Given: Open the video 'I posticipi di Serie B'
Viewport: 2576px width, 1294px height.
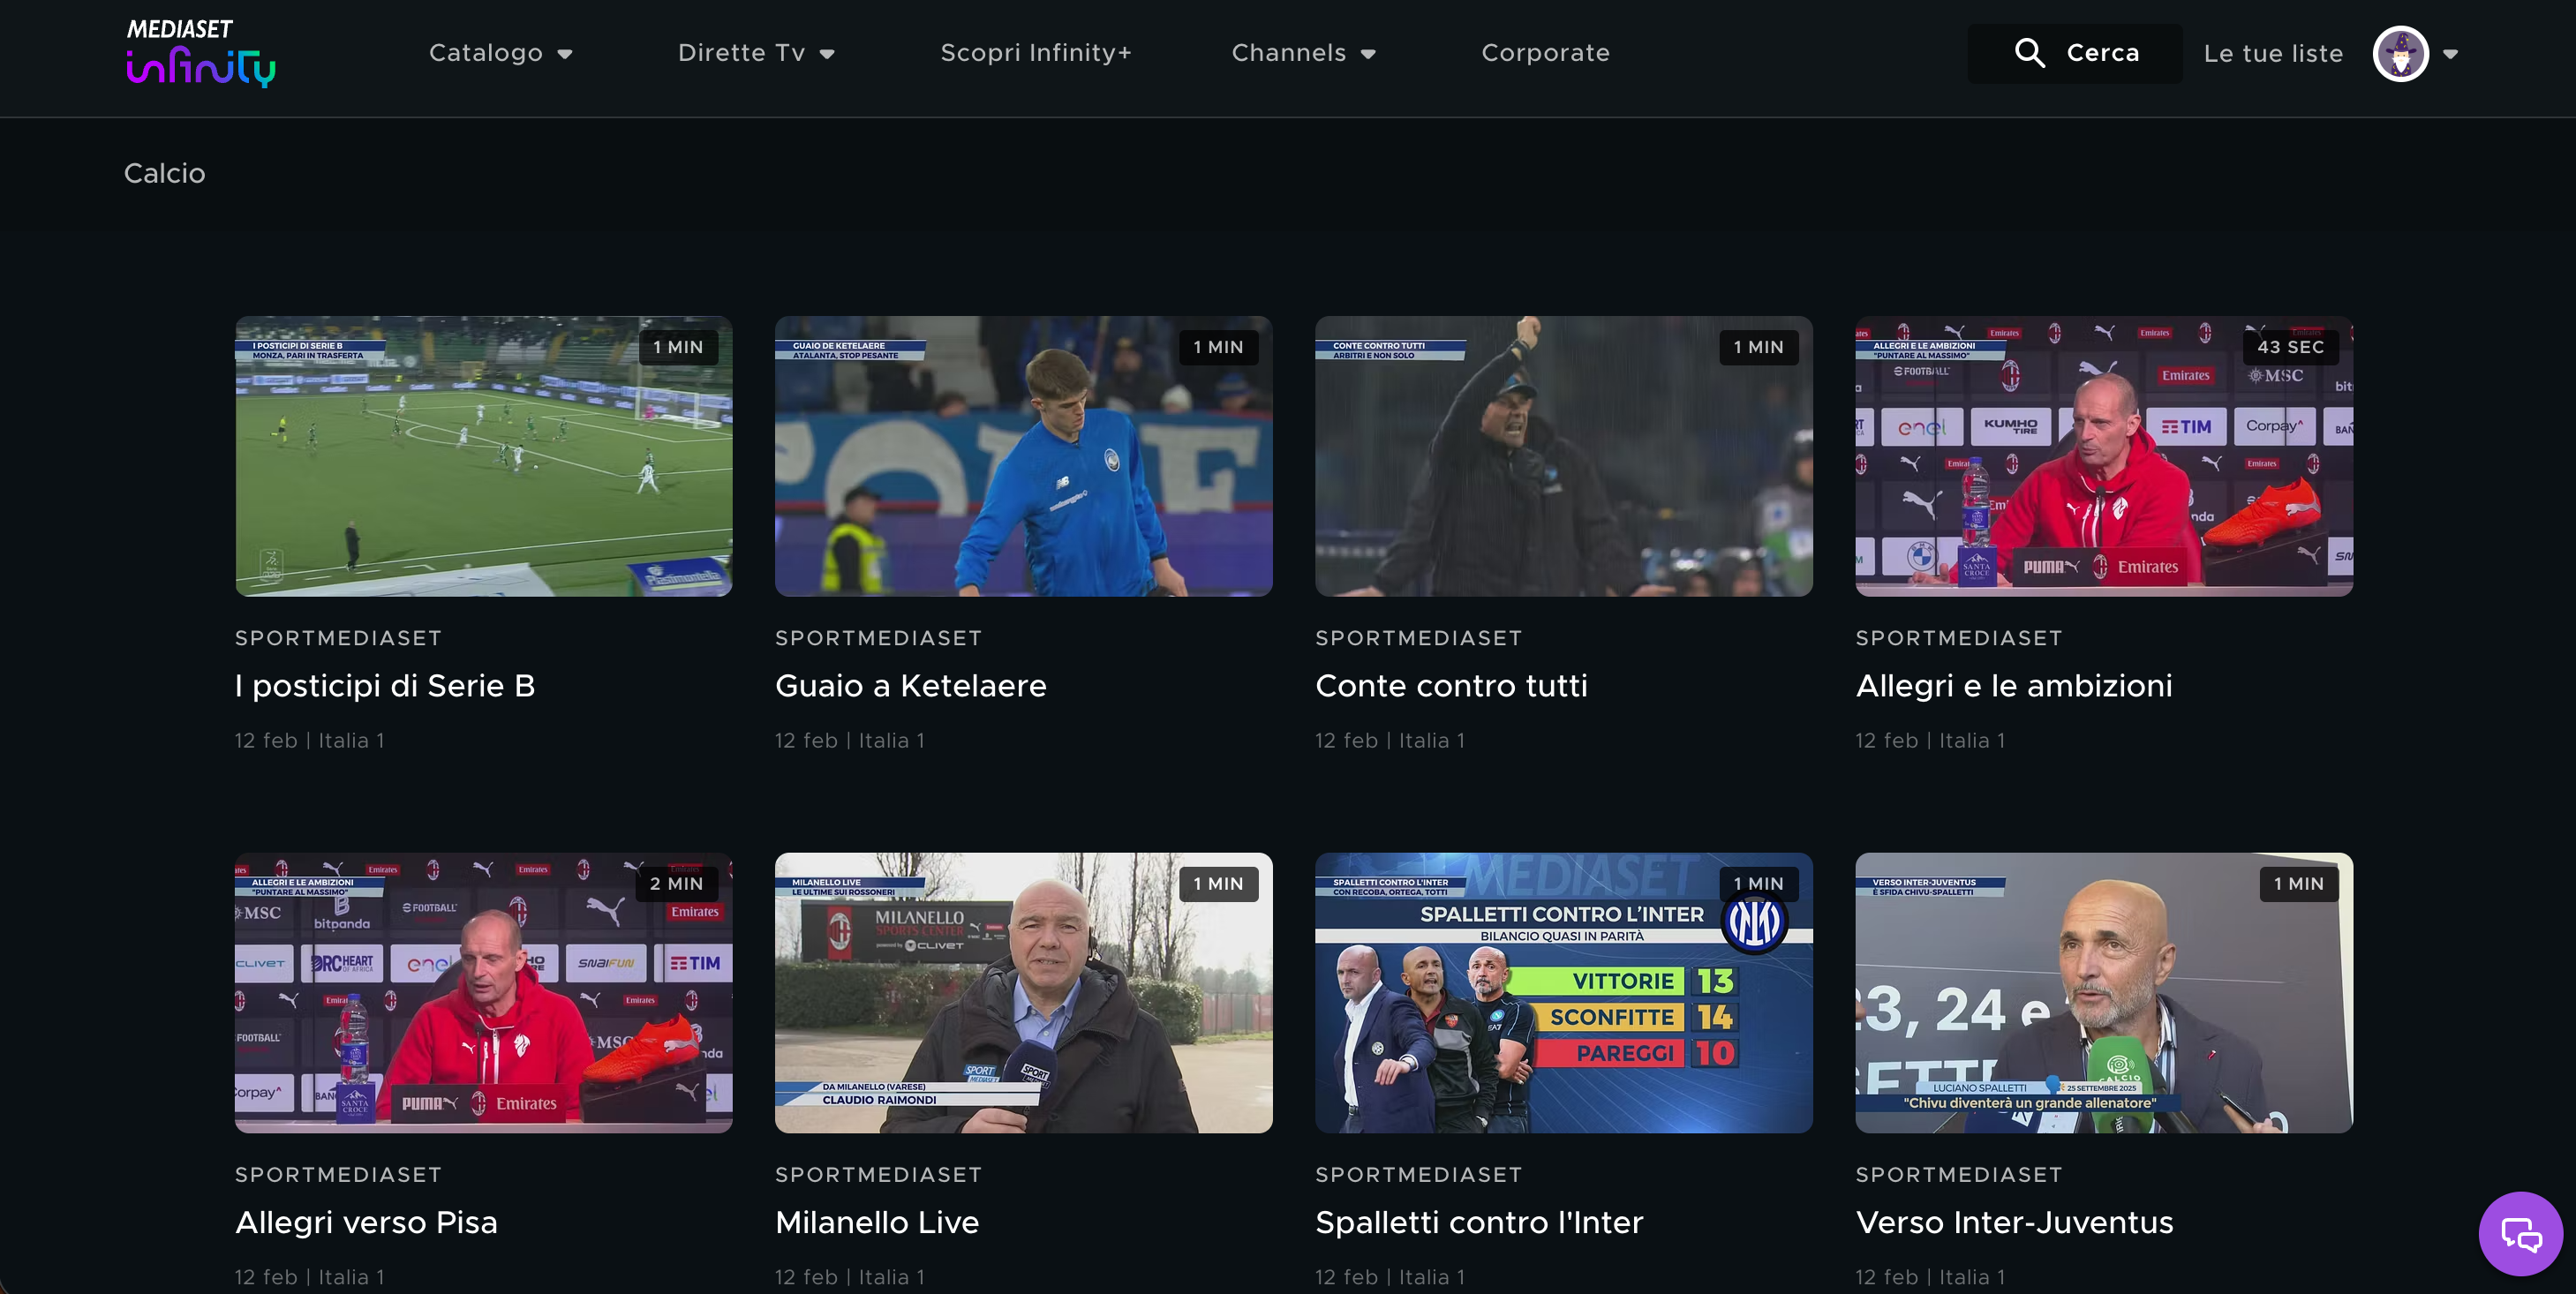Looking at the screenshot, I should pyautogui.click(x=483, y=457).
